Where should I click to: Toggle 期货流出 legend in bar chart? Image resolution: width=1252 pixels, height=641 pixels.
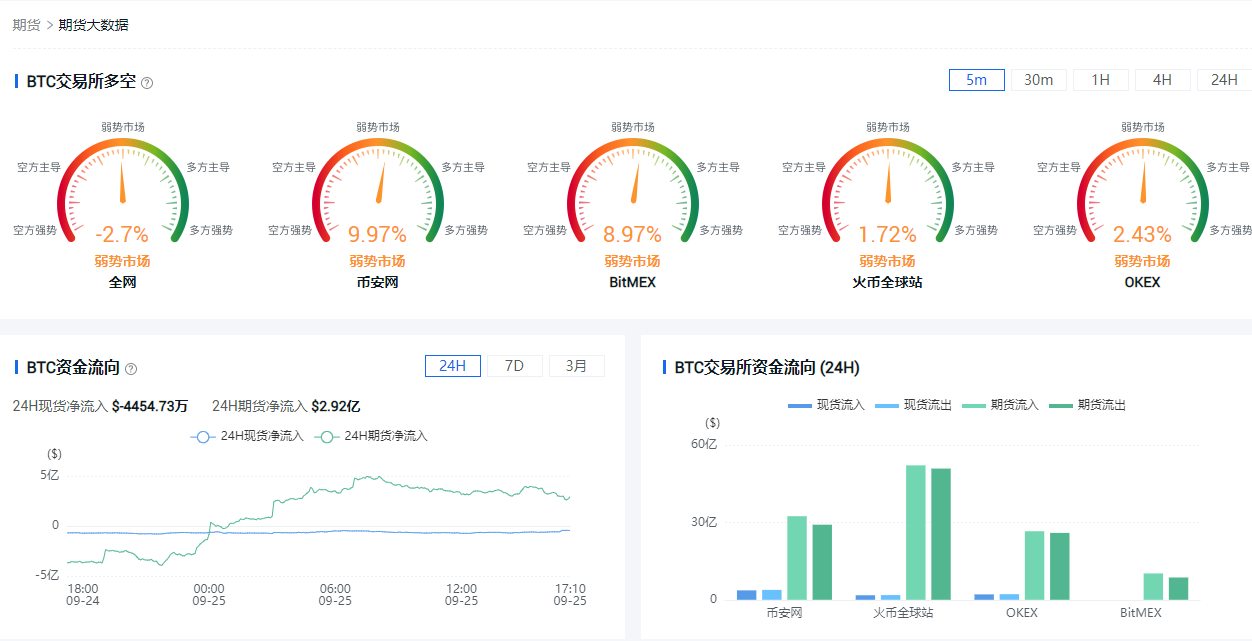[x=1087, y=405]
